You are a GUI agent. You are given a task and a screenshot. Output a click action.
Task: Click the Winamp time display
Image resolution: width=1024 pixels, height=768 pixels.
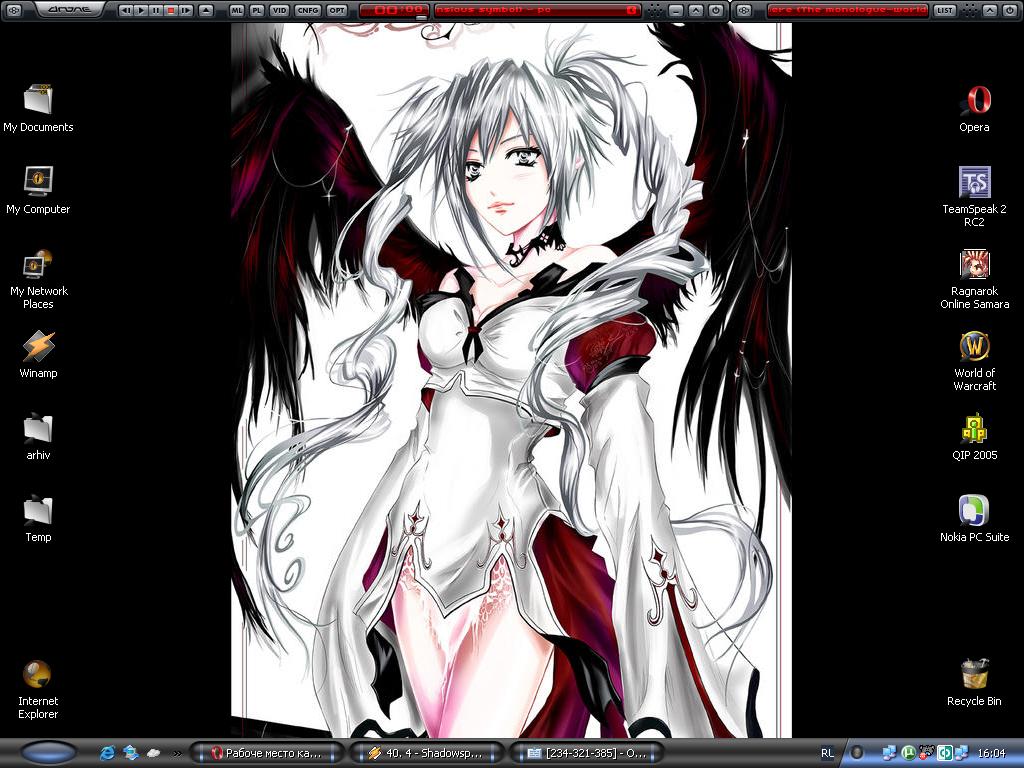click(x=394, y=10)
